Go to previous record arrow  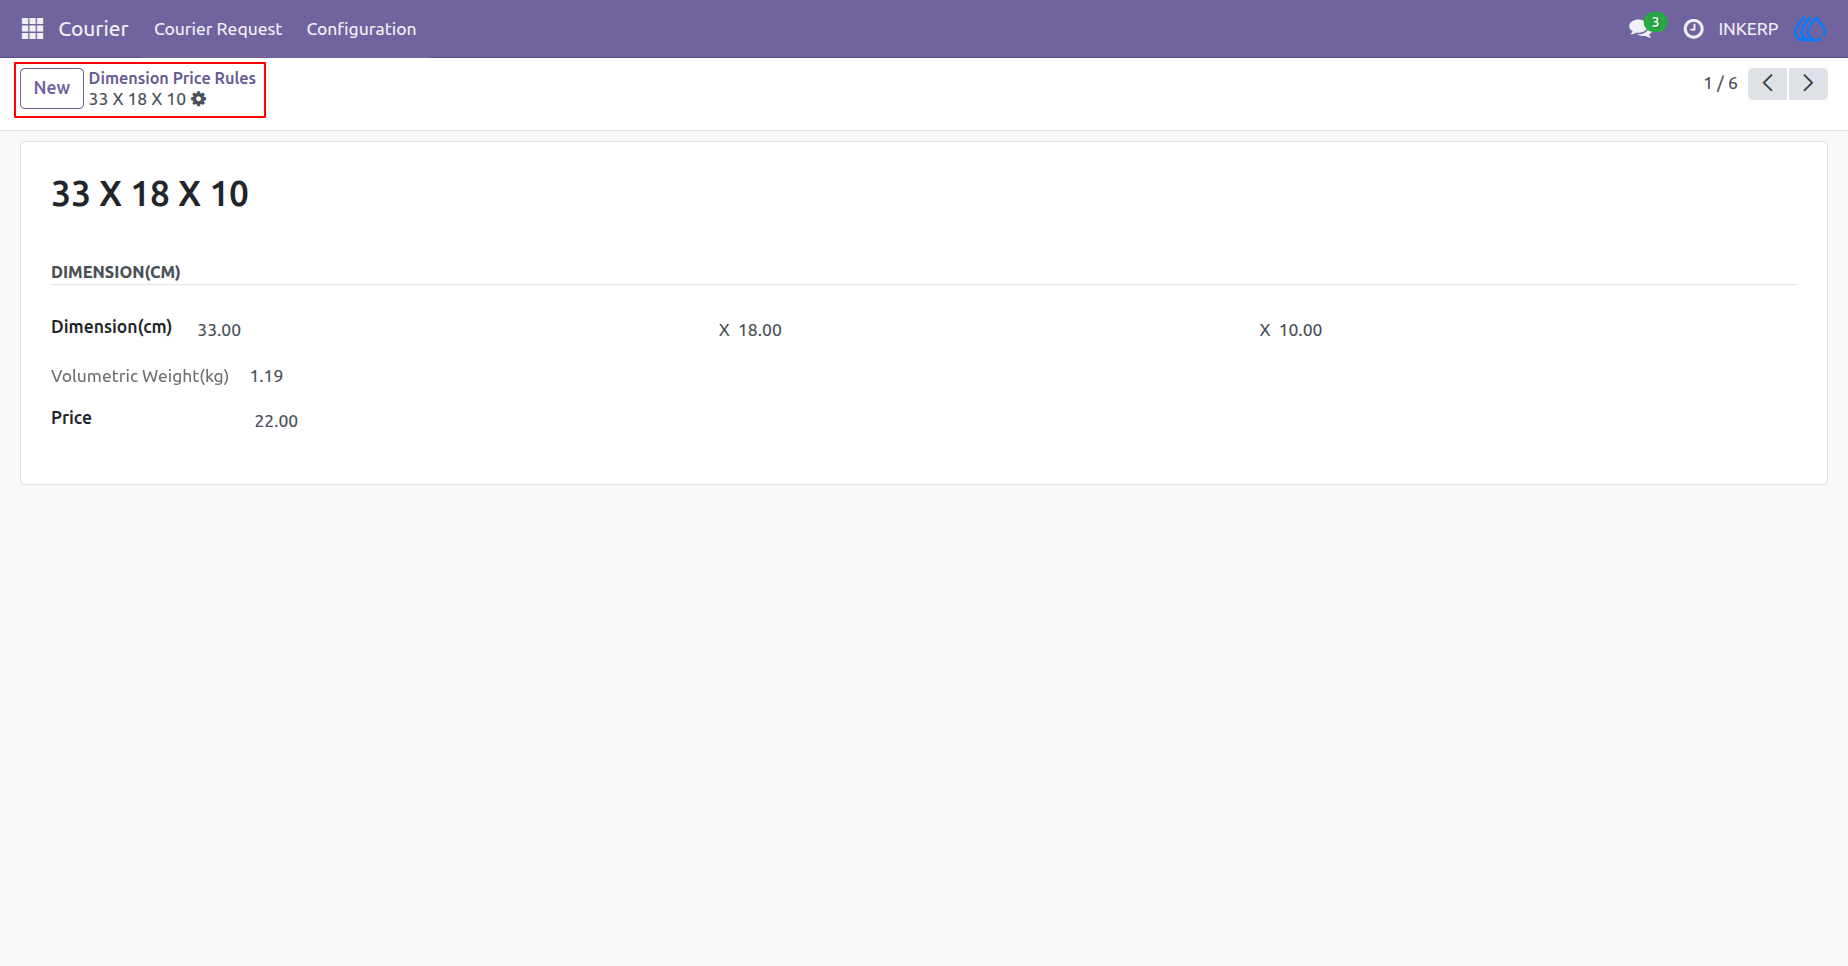[x=1767, y=83]
